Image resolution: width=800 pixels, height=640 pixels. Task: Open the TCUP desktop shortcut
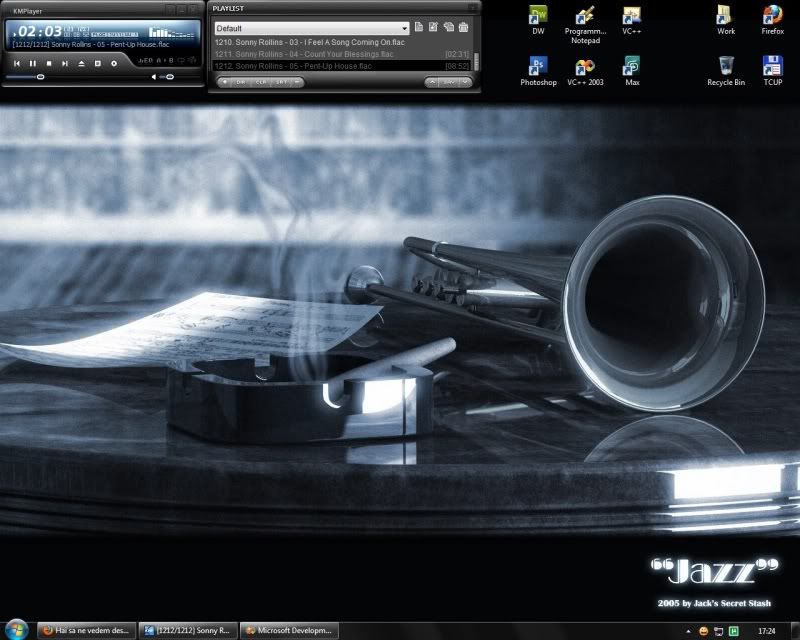pyautogui.click(x=772, y=71)
